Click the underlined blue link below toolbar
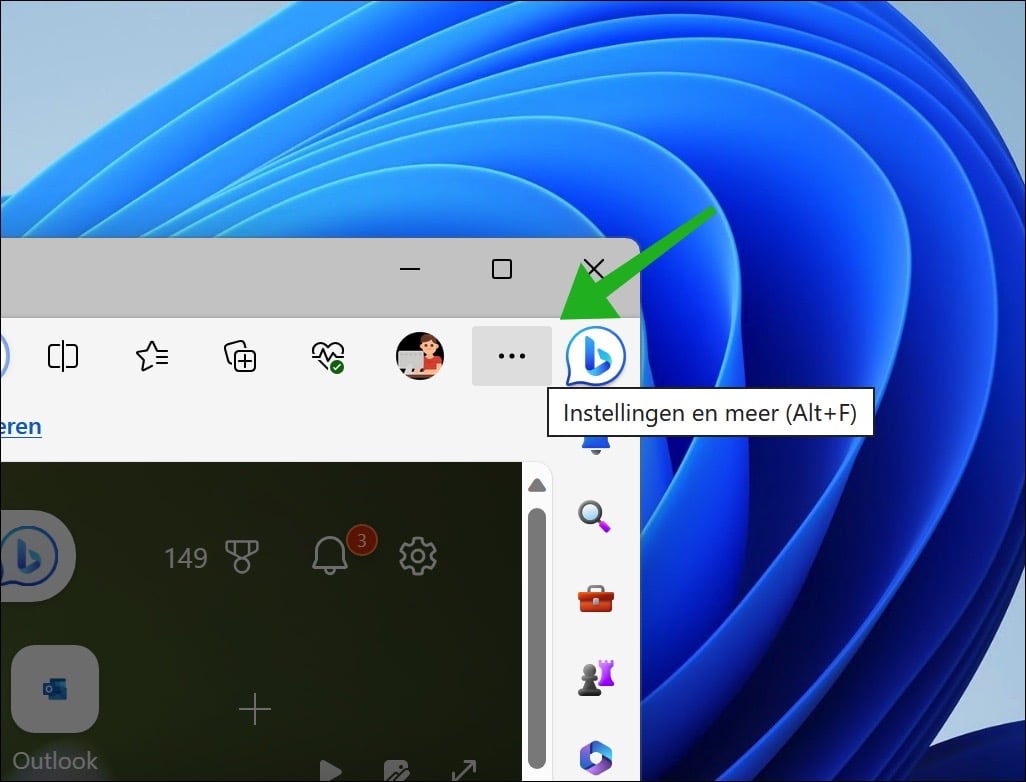Viewport: 1026px width, 782px height. (20, 427)
